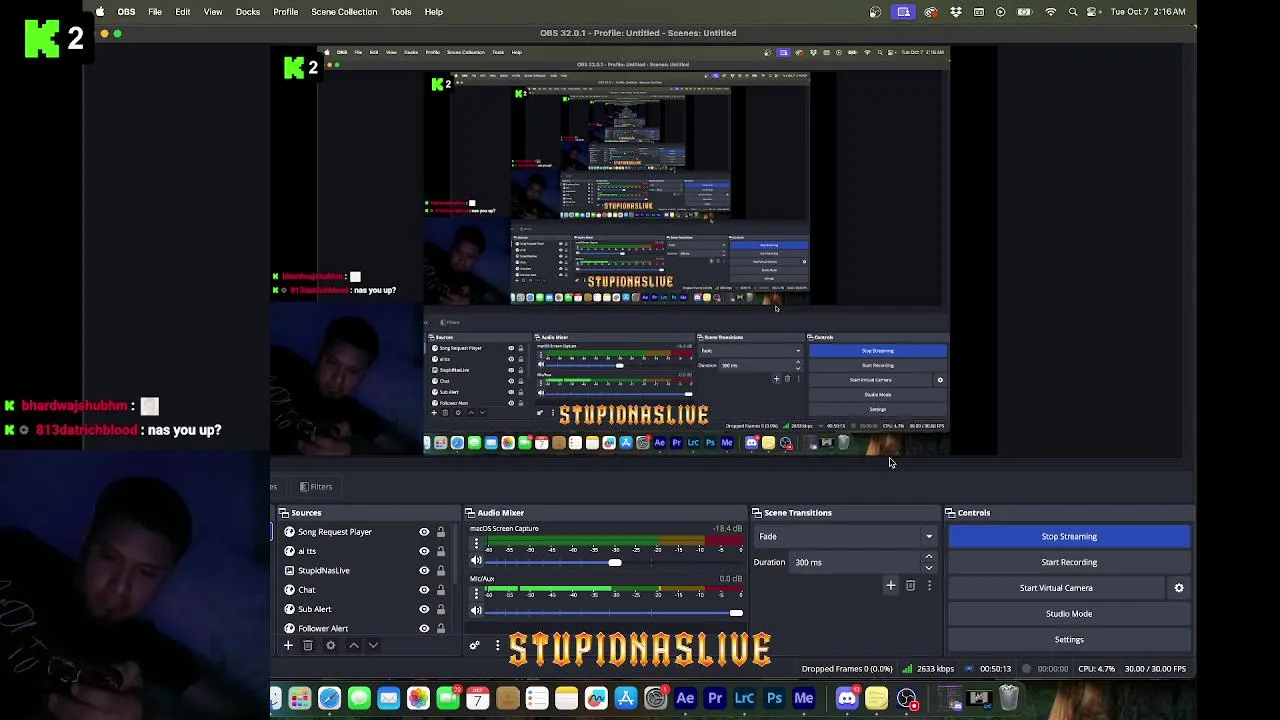Hide the ai tts source
Screen dimensions: 1280x720
tap(424, 551)
